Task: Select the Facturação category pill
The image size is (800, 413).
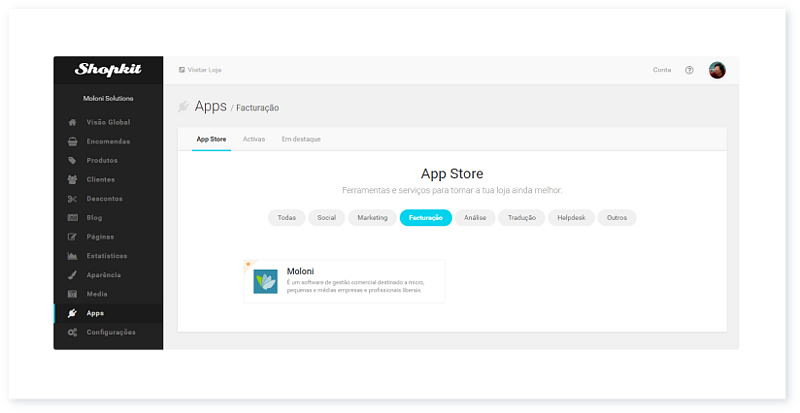Action: point(426,217)
